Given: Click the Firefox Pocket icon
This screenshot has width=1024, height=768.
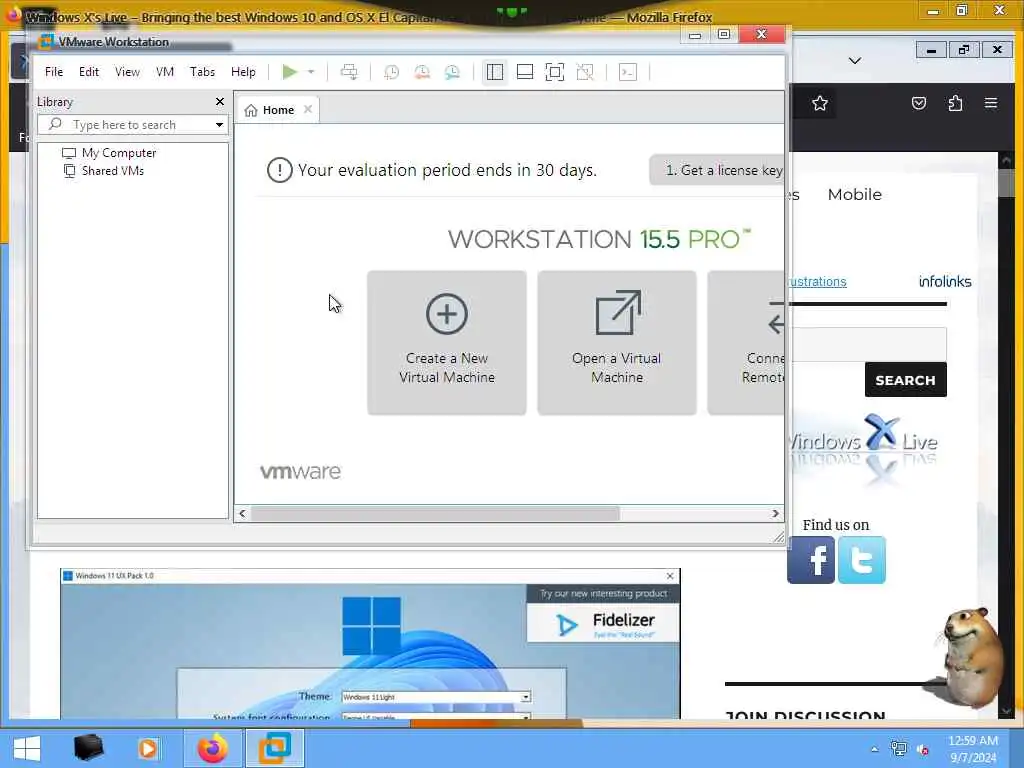Looking at the screenshot, I should [x=919, y=103].
